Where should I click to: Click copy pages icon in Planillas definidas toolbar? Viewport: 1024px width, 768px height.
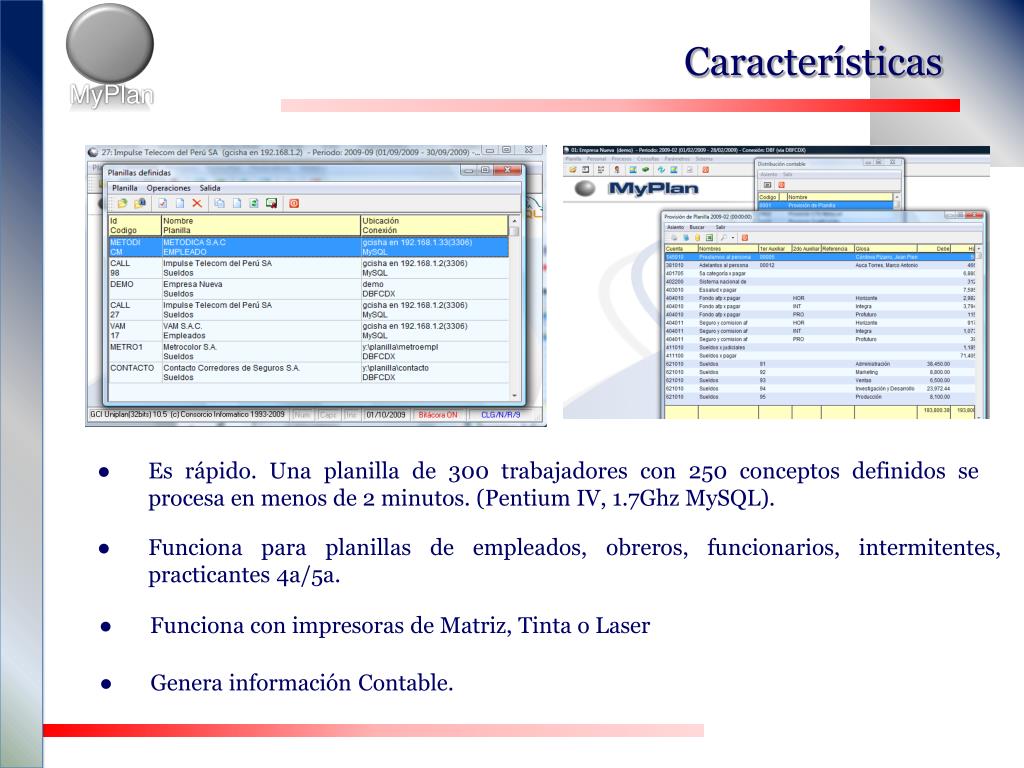tap(219, 203)
